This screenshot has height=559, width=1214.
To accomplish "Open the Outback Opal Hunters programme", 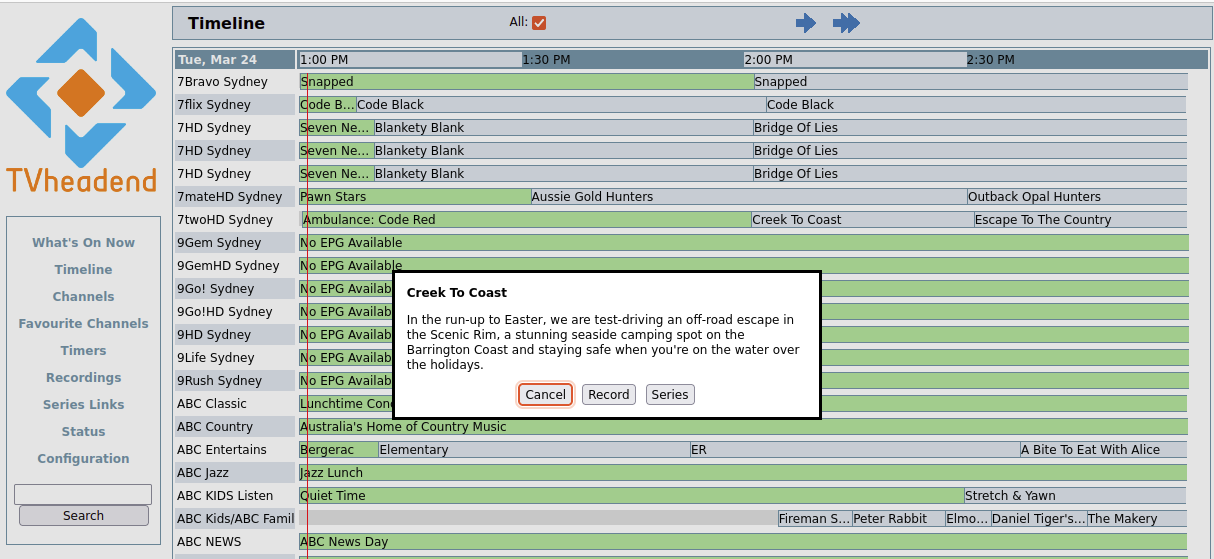I will pos(1077,197).
